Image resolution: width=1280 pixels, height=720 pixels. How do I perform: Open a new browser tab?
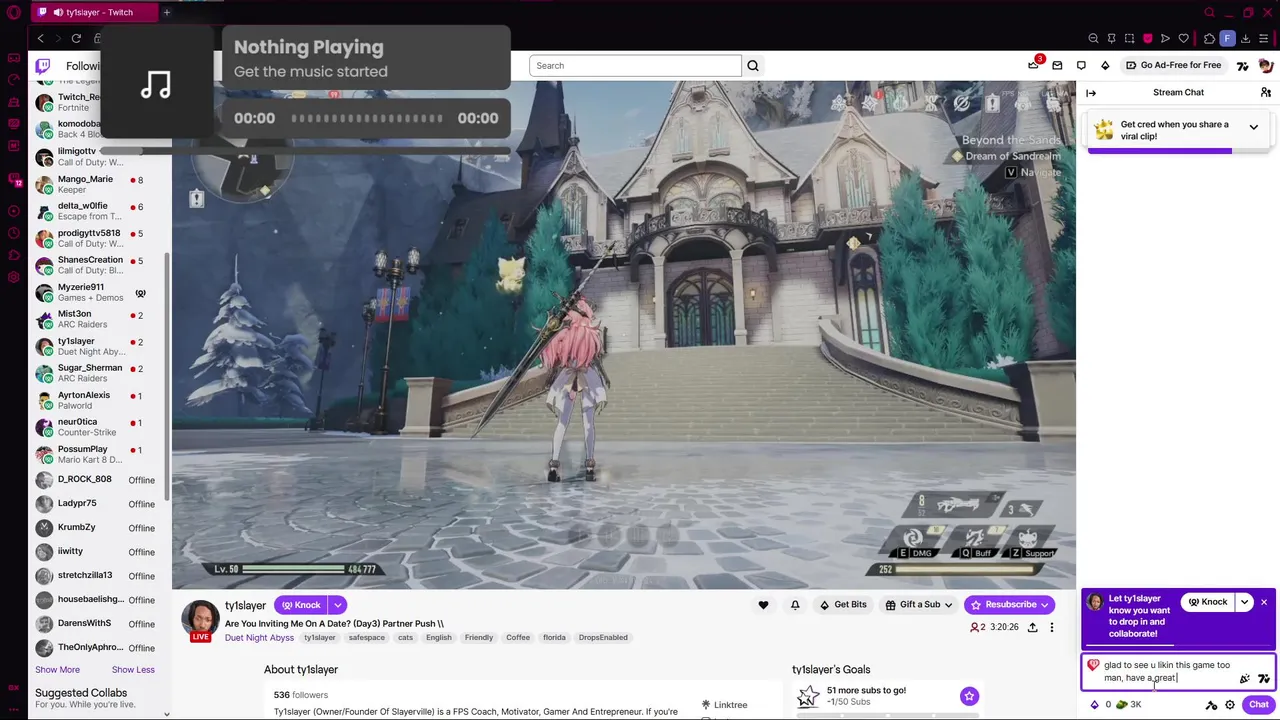pos(167,12)
